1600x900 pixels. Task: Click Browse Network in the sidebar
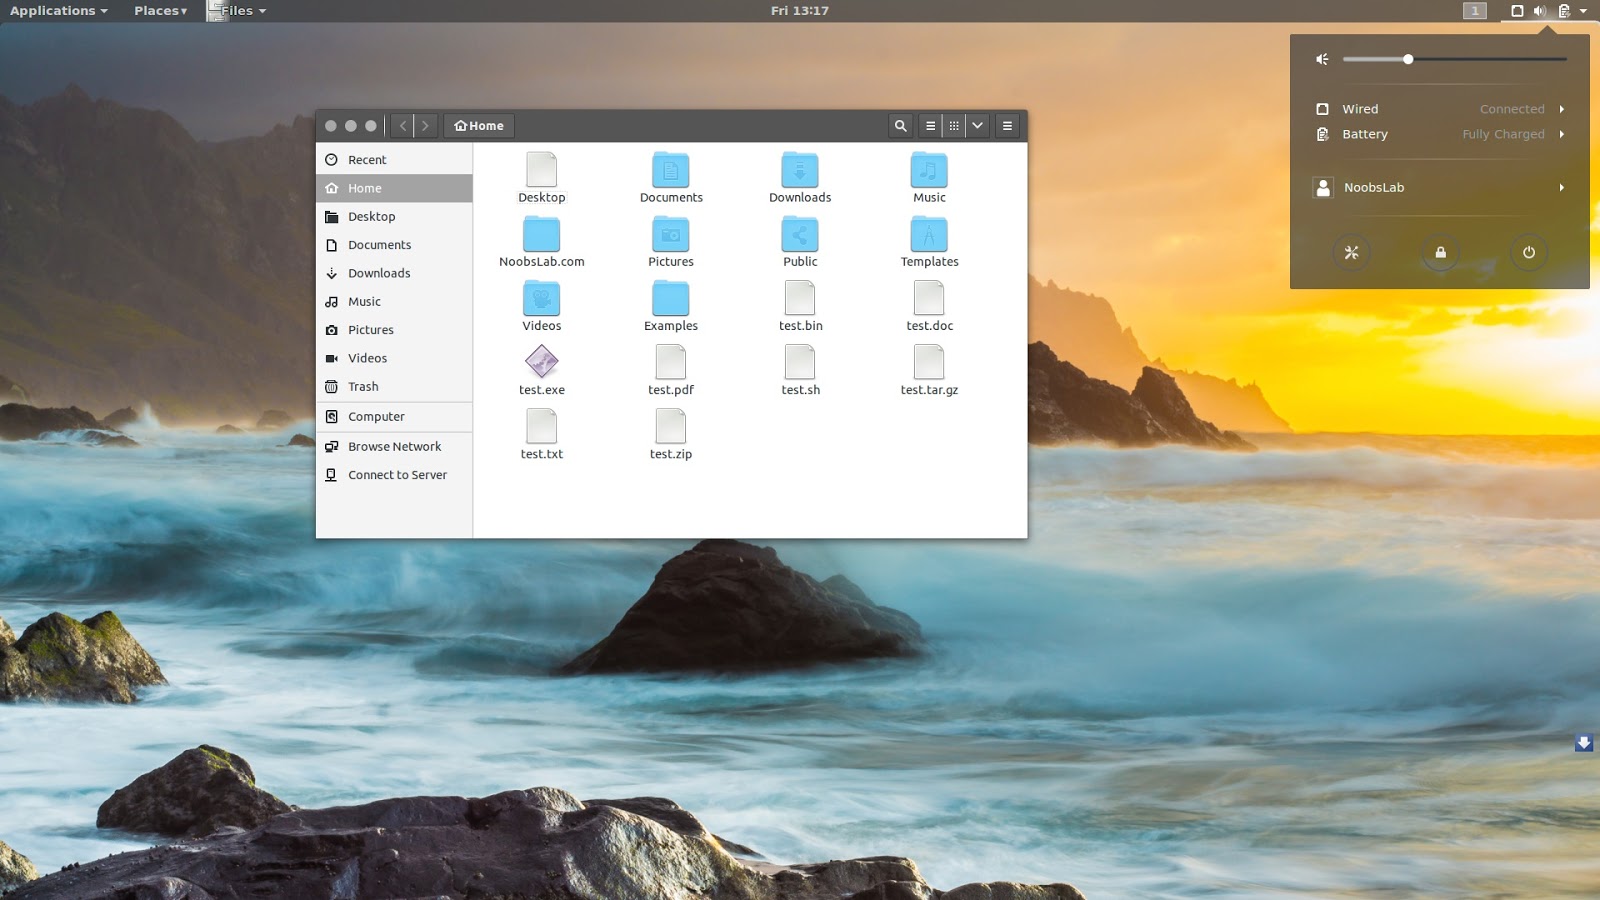[x=394, y=446]
